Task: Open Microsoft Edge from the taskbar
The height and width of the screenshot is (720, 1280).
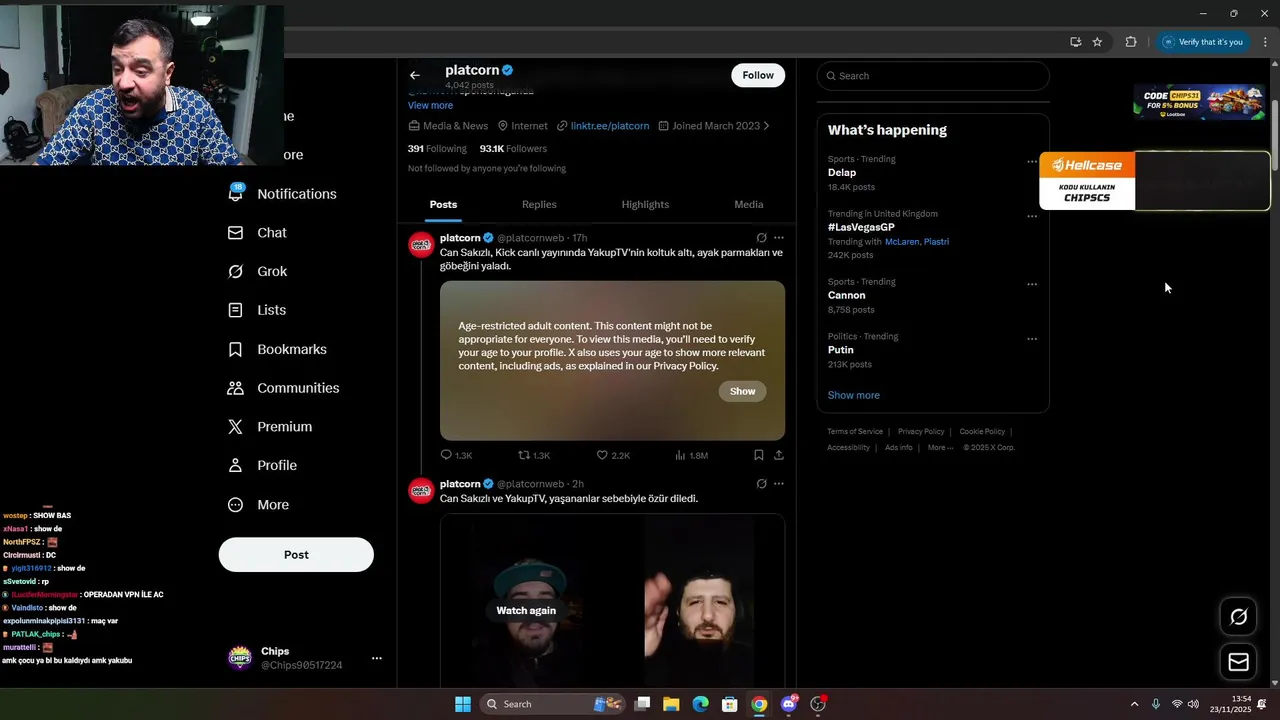Action: [x=701, y=704]
